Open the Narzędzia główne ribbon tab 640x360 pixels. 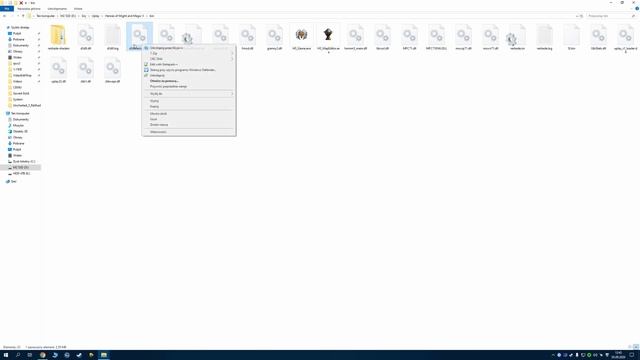tap(29, 9)
